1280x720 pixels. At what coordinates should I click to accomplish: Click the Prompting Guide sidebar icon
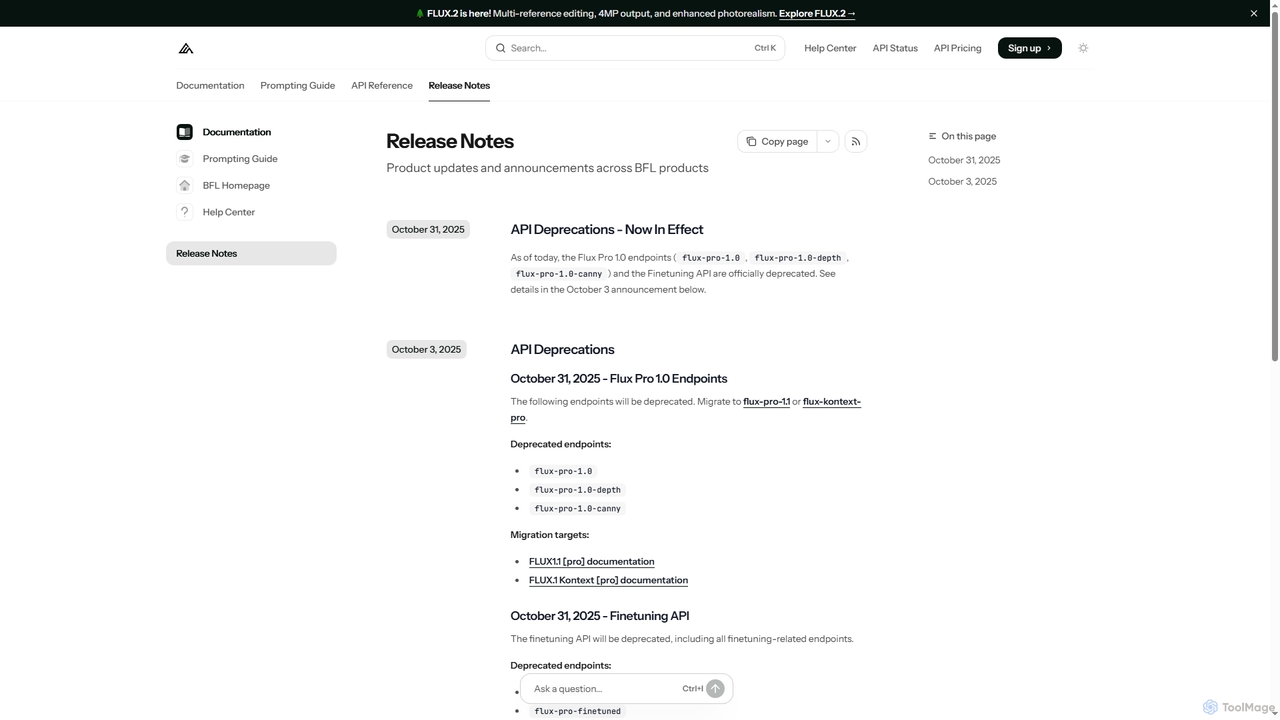[x=184, y=159]
